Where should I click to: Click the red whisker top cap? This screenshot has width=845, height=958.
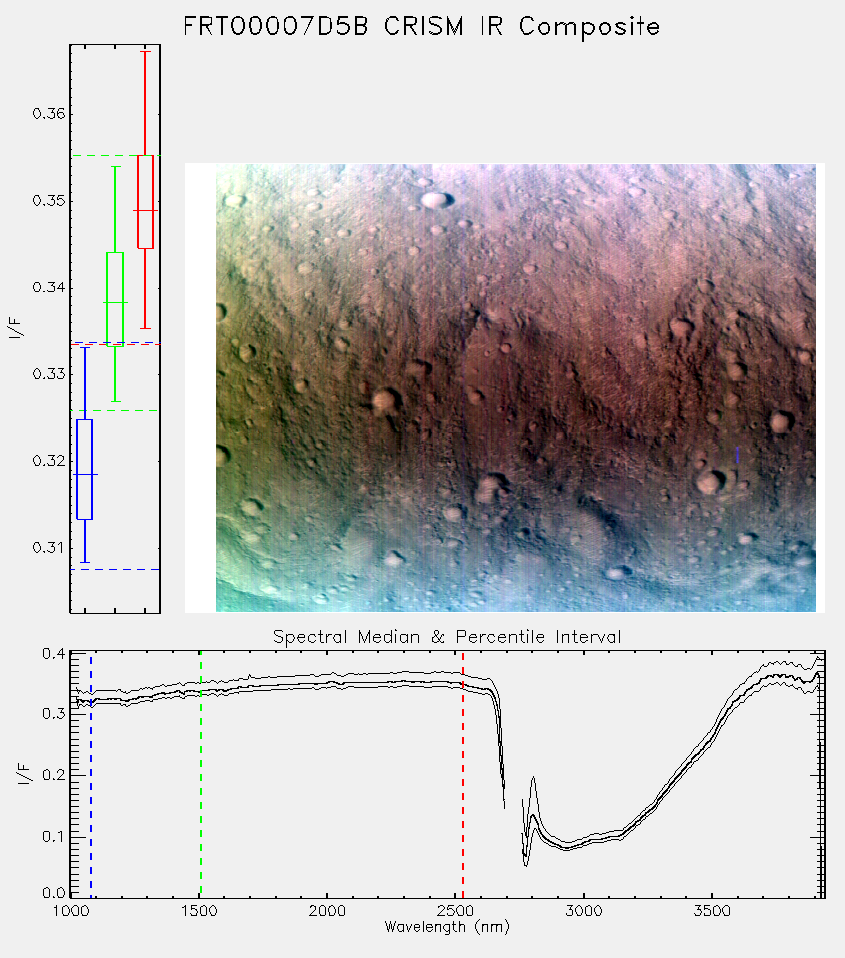pos(145,51)
